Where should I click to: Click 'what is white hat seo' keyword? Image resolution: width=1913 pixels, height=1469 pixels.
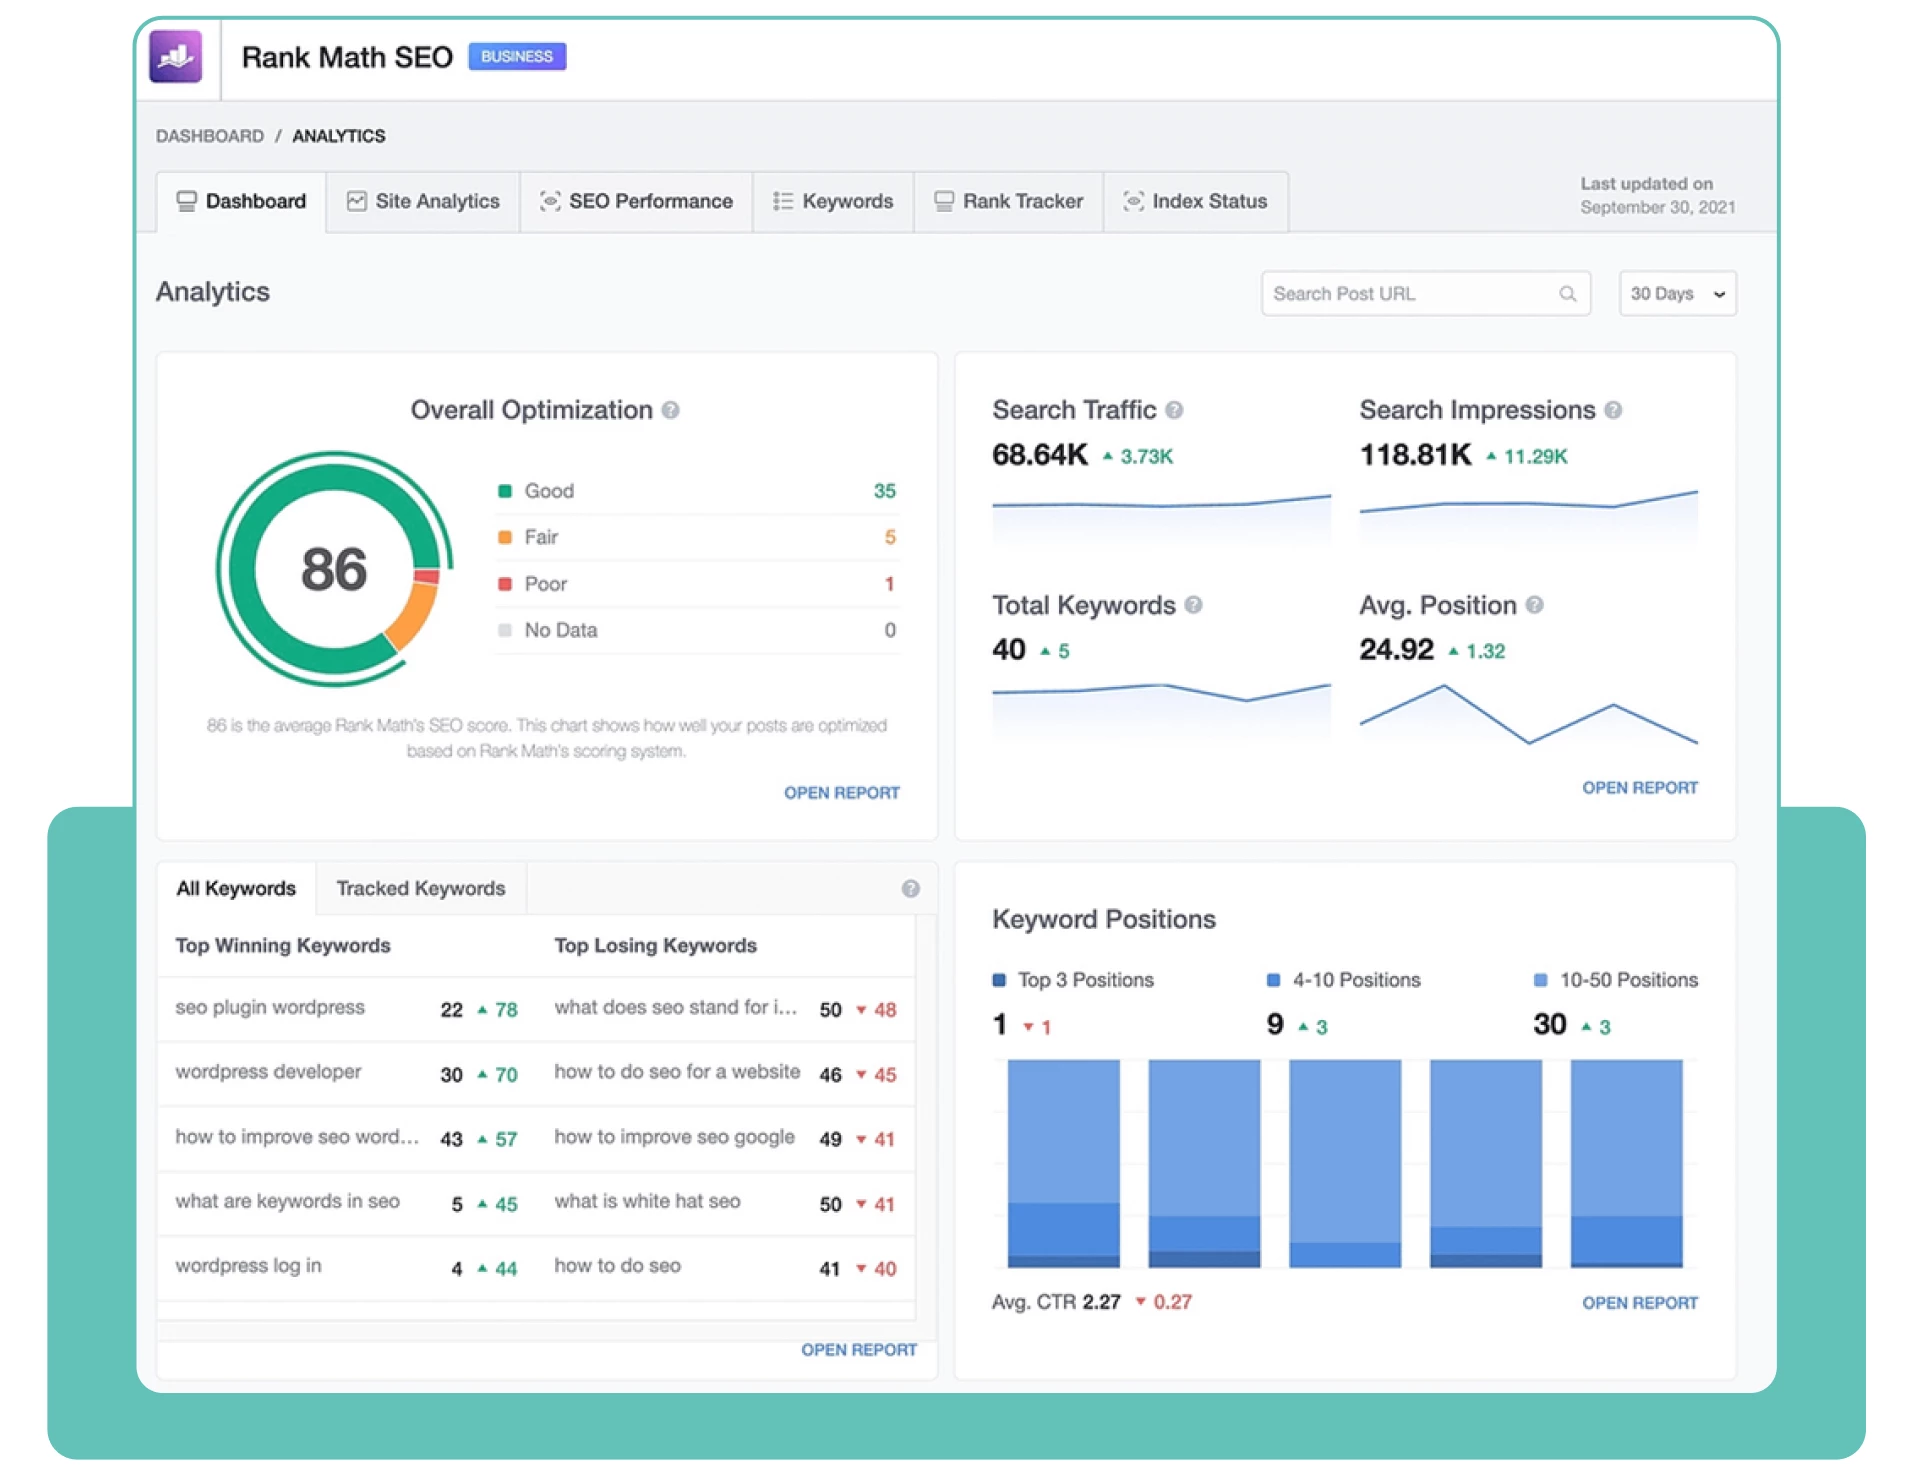click(648, 1201)
